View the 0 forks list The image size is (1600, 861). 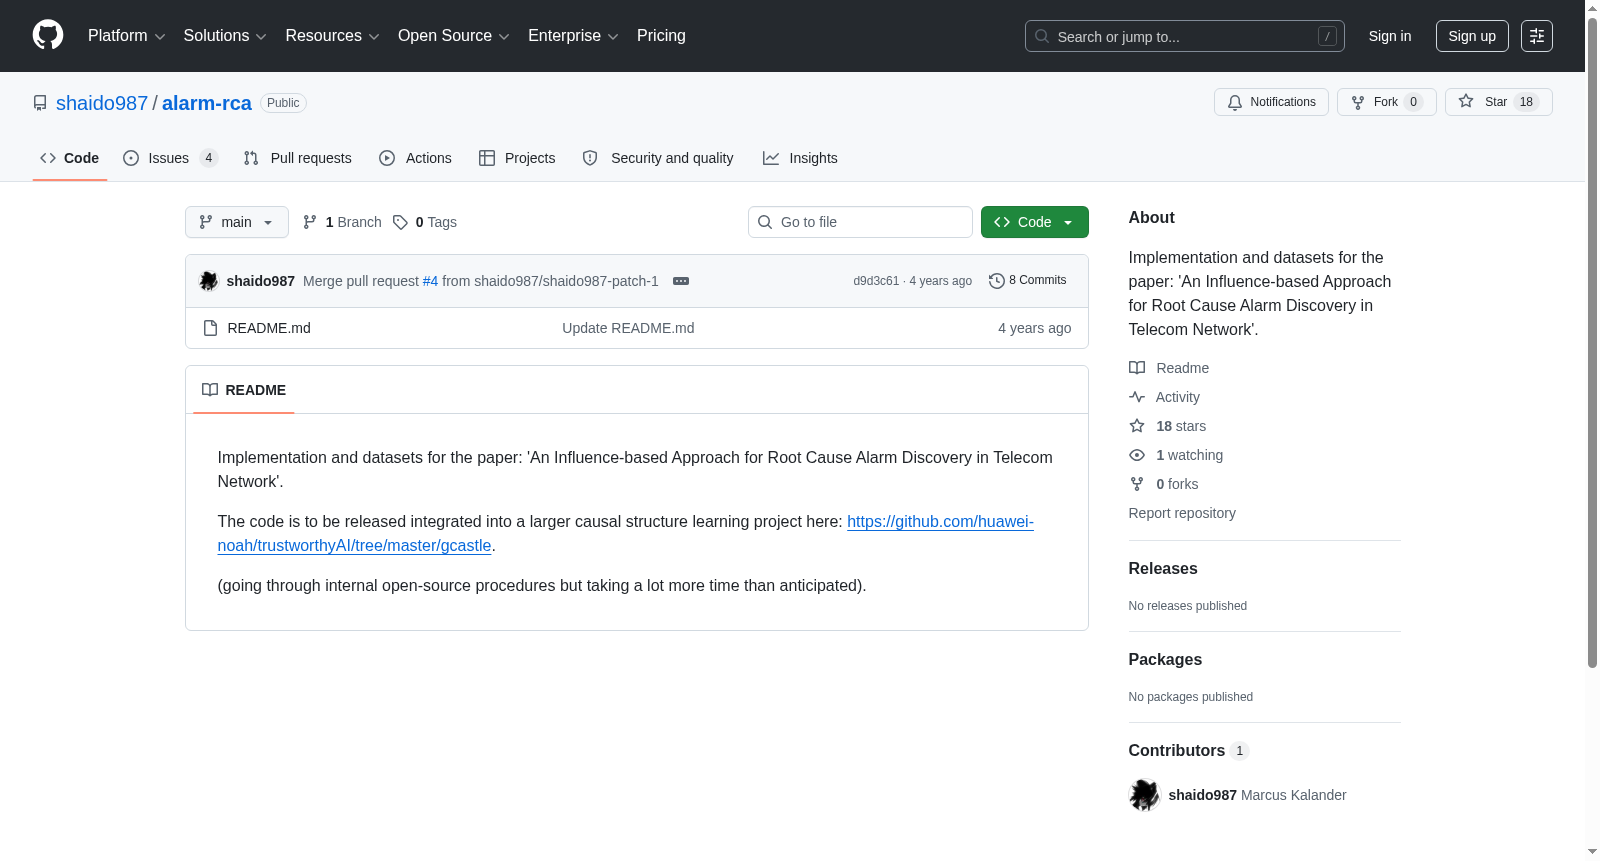1164,484
